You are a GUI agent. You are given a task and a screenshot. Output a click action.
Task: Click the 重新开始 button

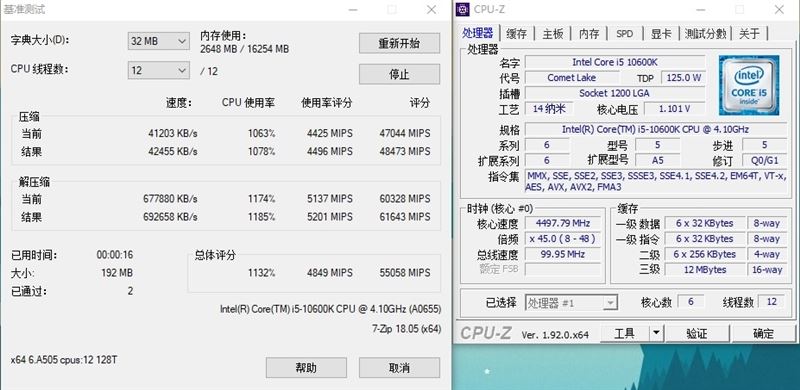tap(399, 43)
